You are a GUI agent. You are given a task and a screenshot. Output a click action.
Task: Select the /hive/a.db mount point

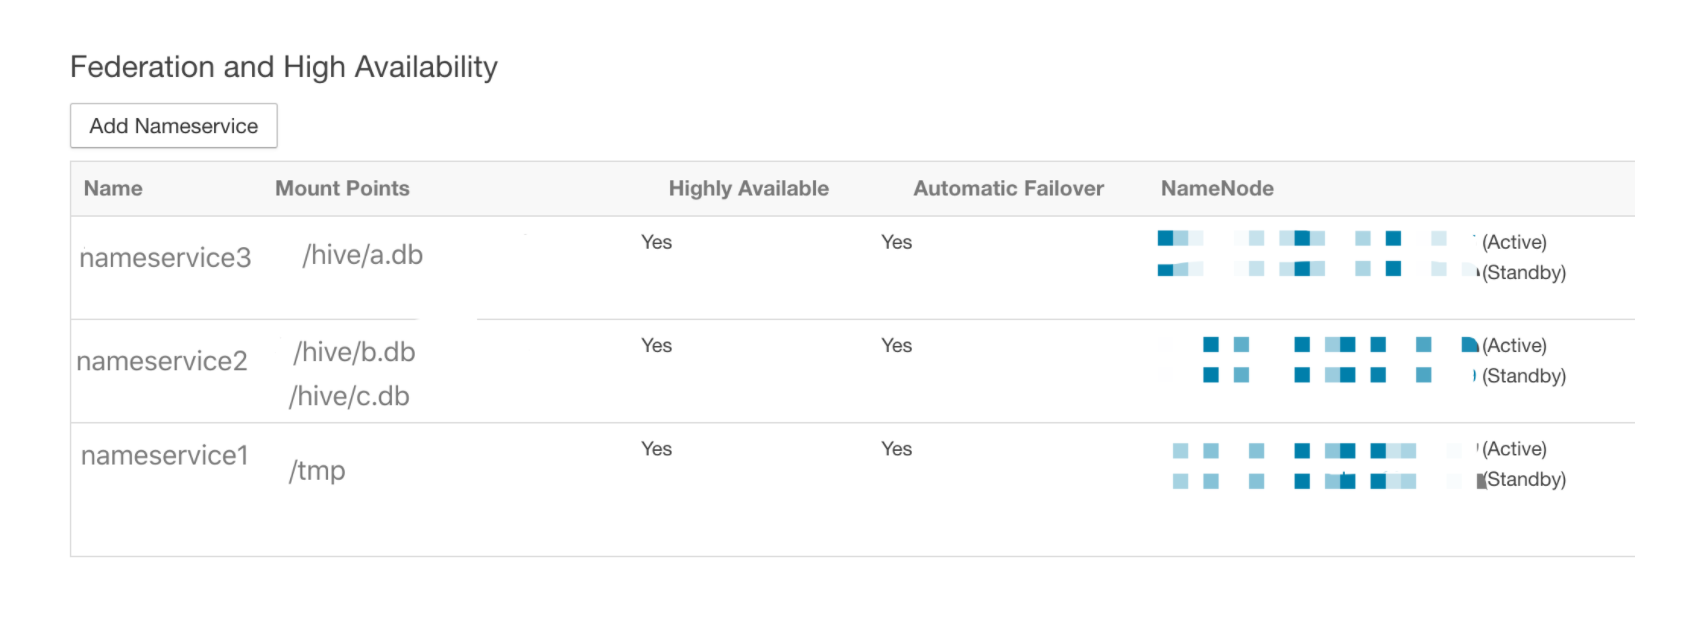[x=362, y=255]
